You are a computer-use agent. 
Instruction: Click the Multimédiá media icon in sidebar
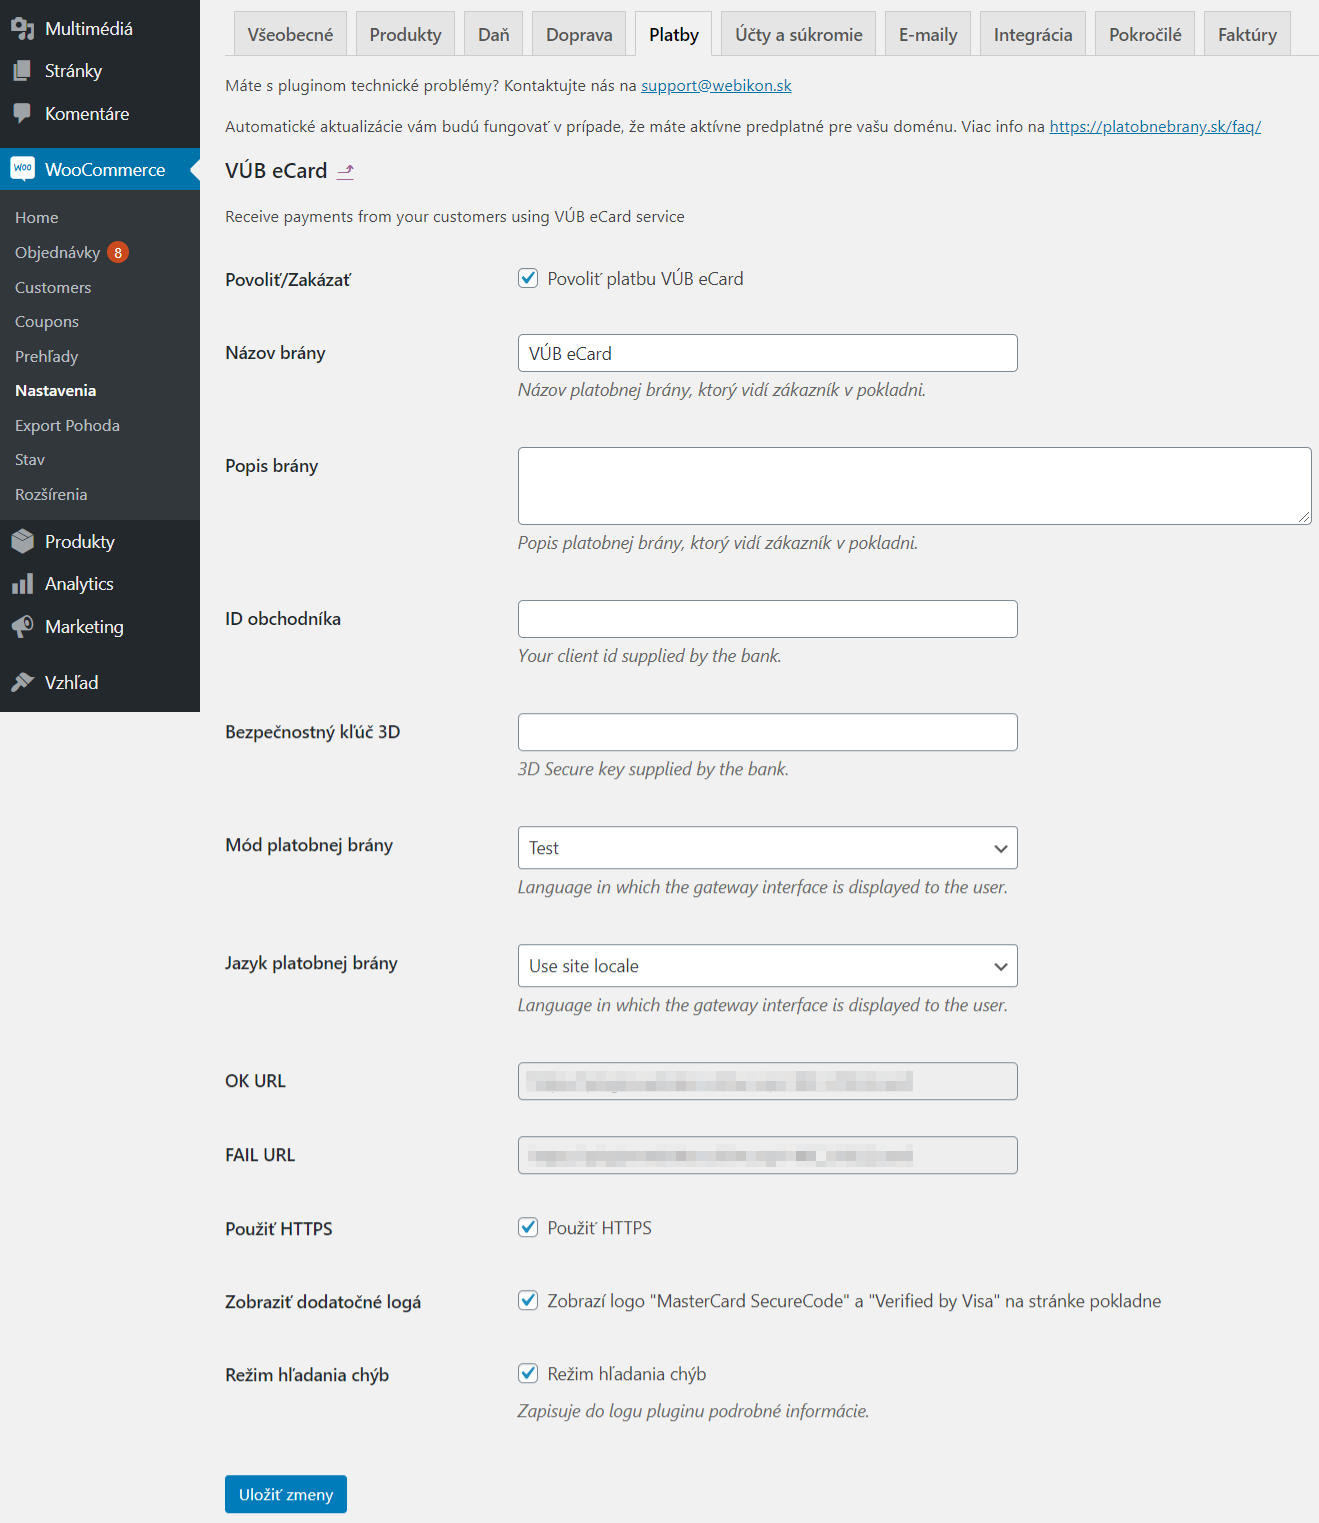[22, 29]
